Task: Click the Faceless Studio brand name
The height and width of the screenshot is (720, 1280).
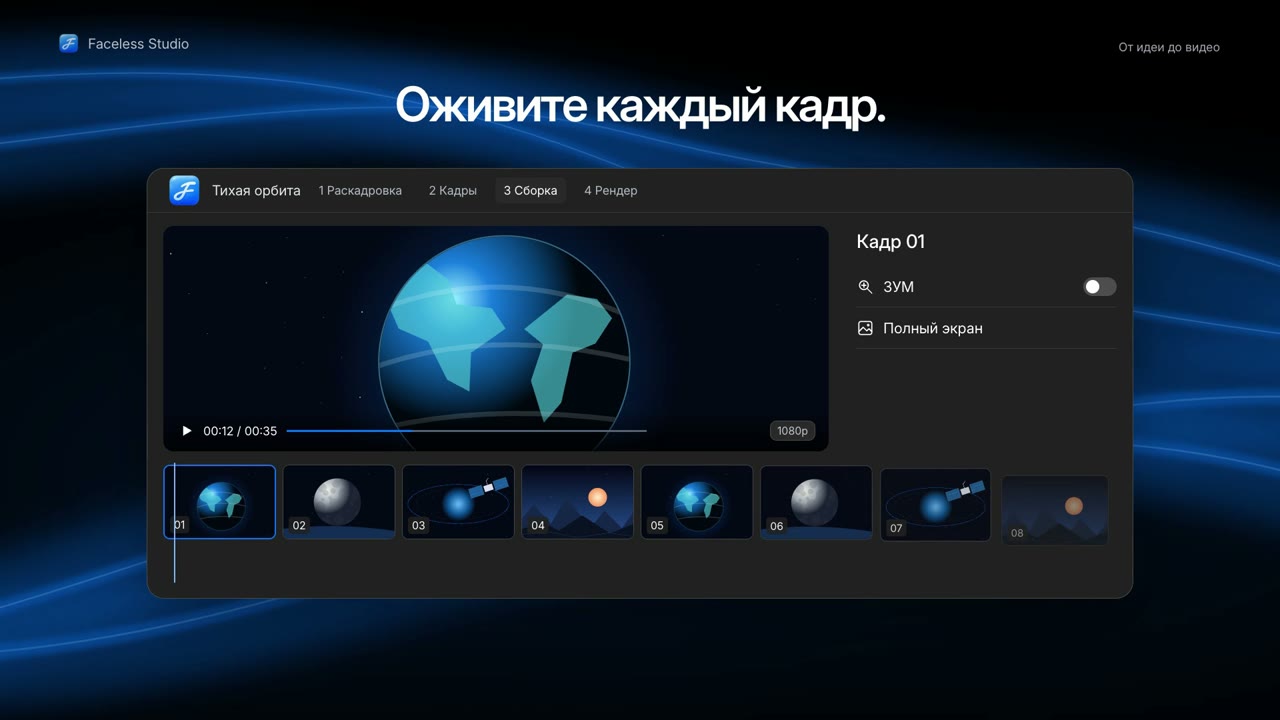Action: pyautogui.click(x=138, y=44)
